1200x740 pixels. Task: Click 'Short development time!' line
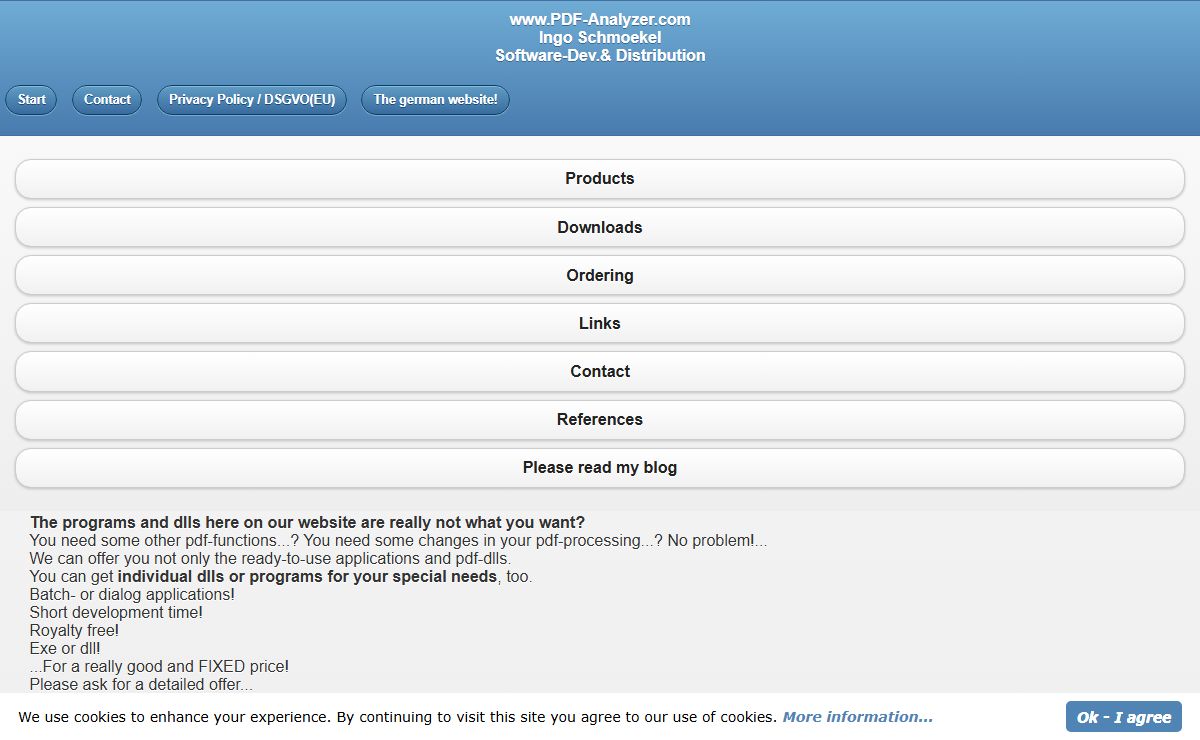(116, 613)
